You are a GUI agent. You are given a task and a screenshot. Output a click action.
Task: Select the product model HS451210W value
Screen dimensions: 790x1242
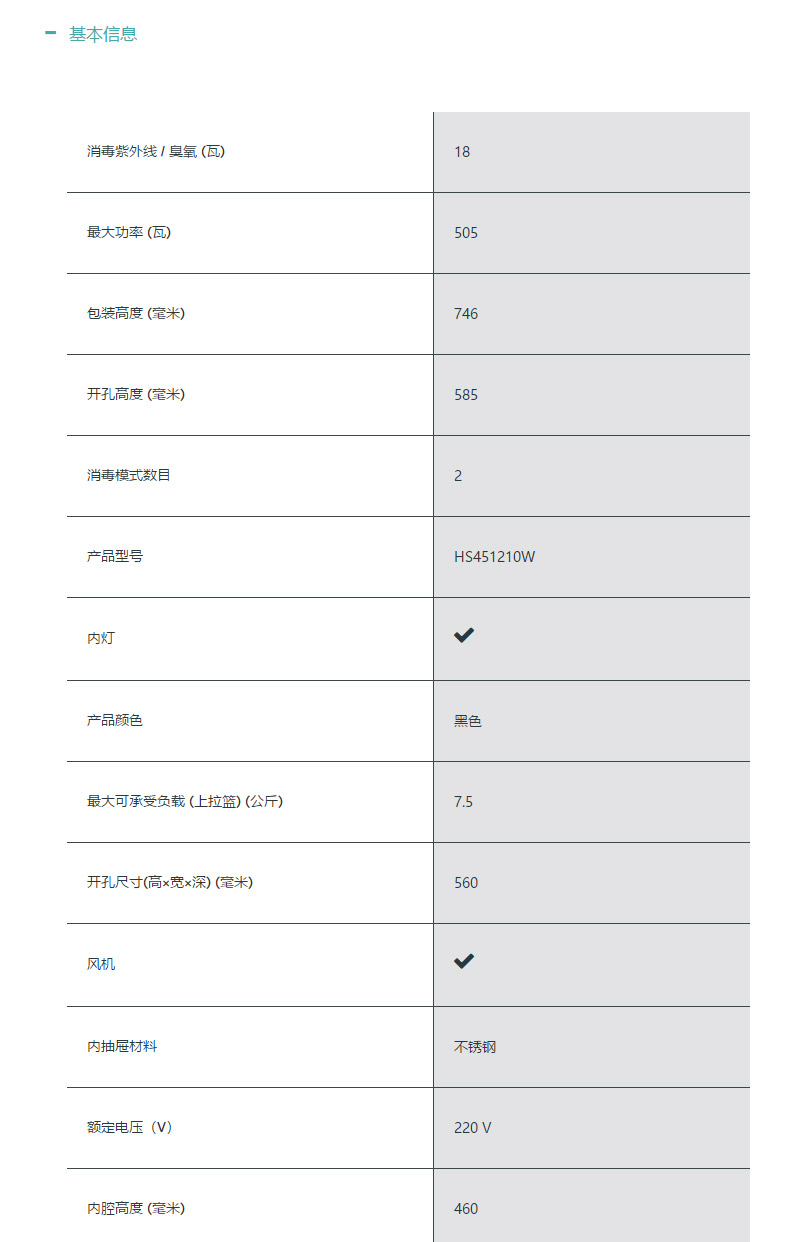494,557
